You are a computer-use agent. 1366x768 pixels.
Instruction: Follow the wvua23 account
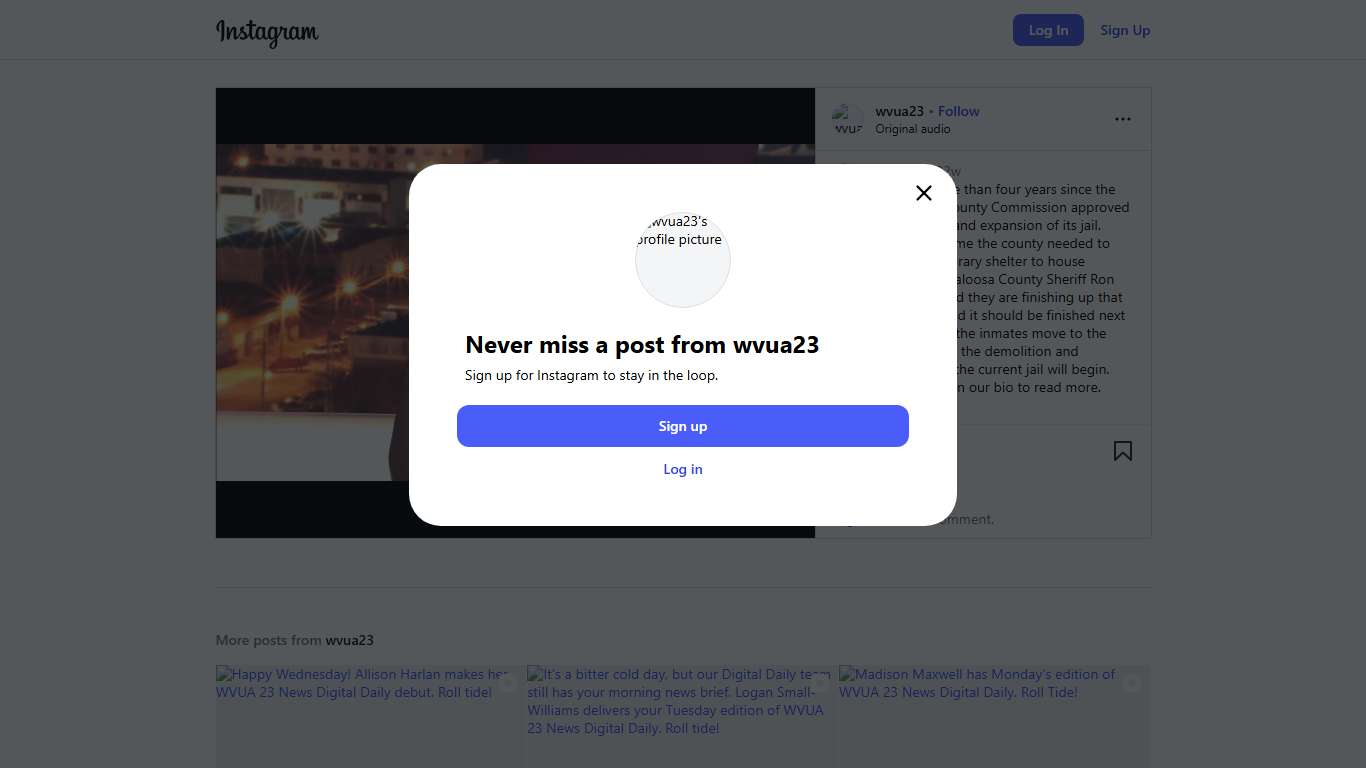coord(959,111)
